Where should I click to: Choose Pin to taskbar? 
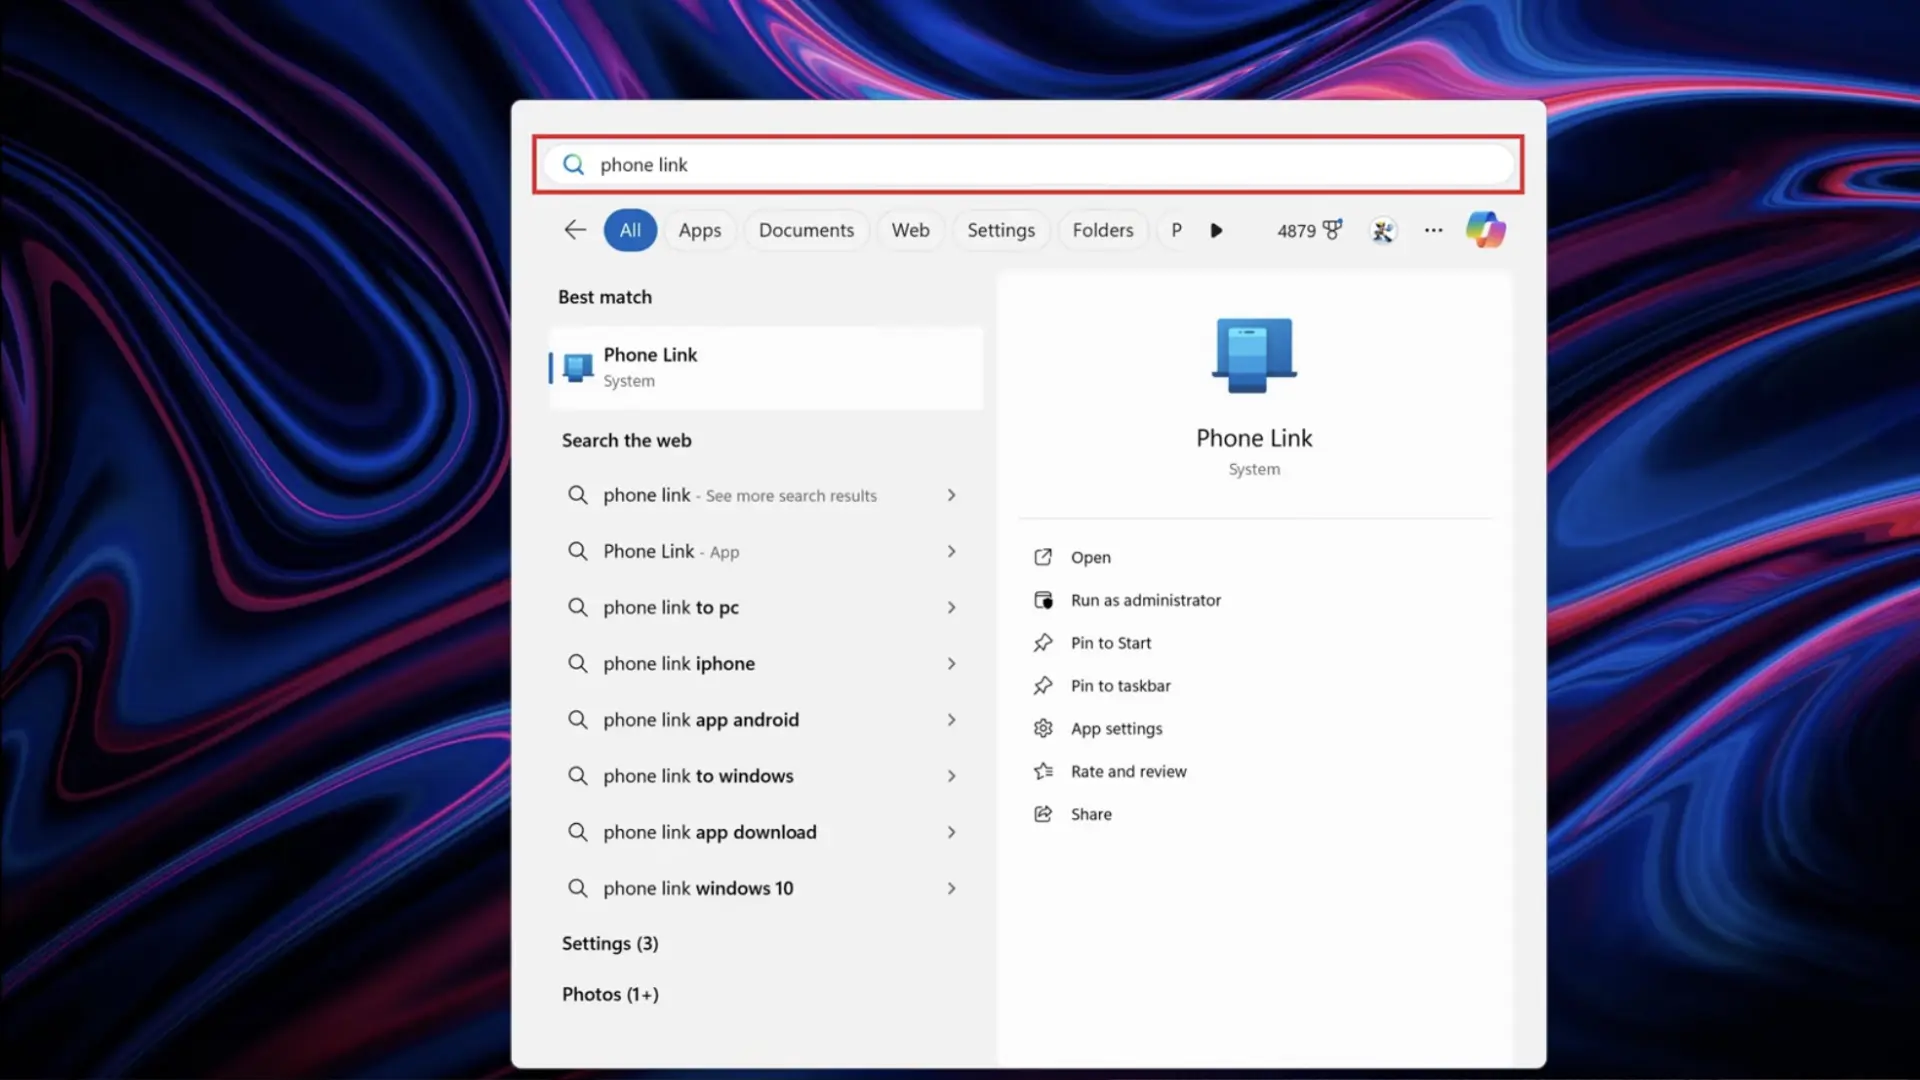point(1120,686)
